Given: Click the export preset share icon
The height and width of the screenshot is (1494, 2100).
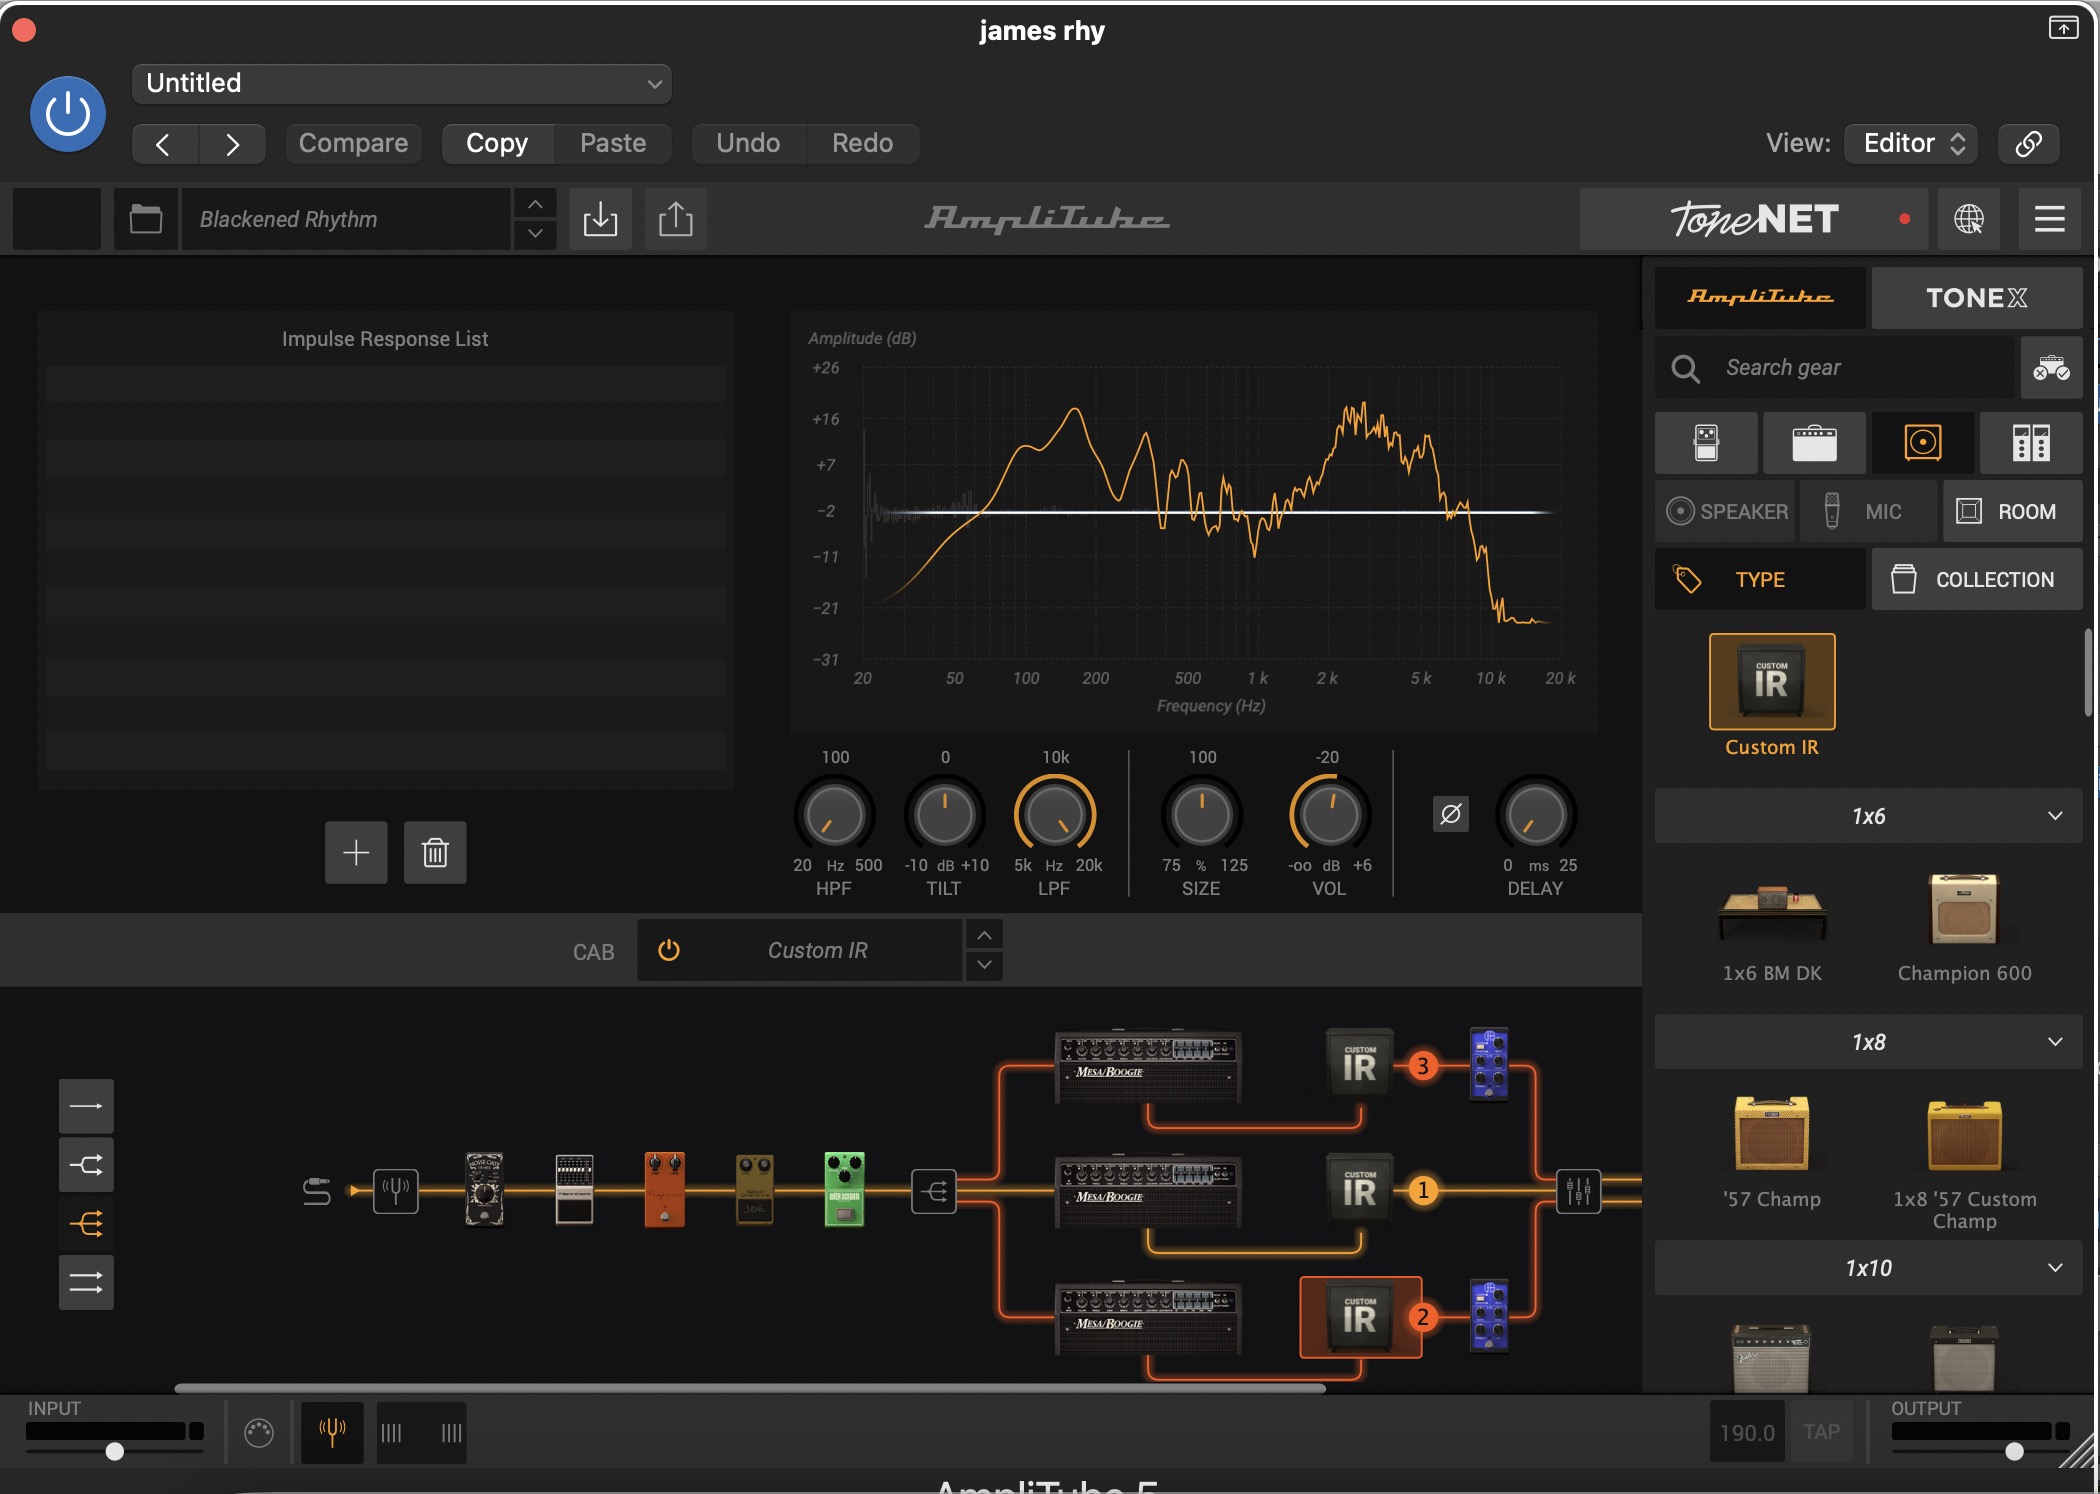Looking at the screenshot, I should [676, 219].
